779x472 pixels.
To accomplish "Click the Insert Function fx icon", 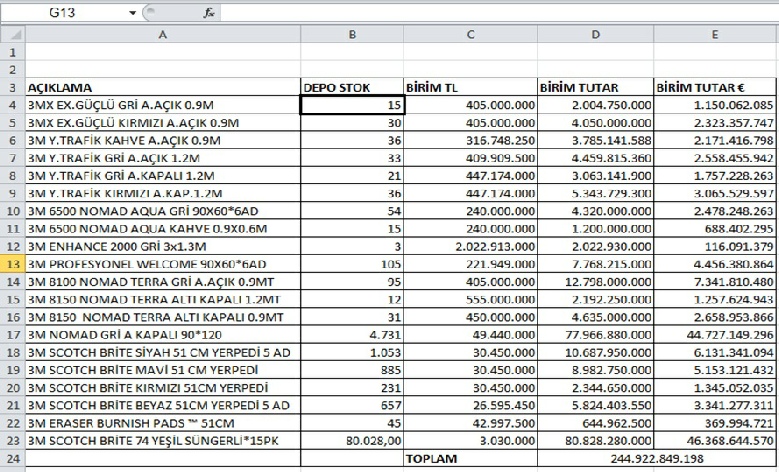I will coord(209,13).
